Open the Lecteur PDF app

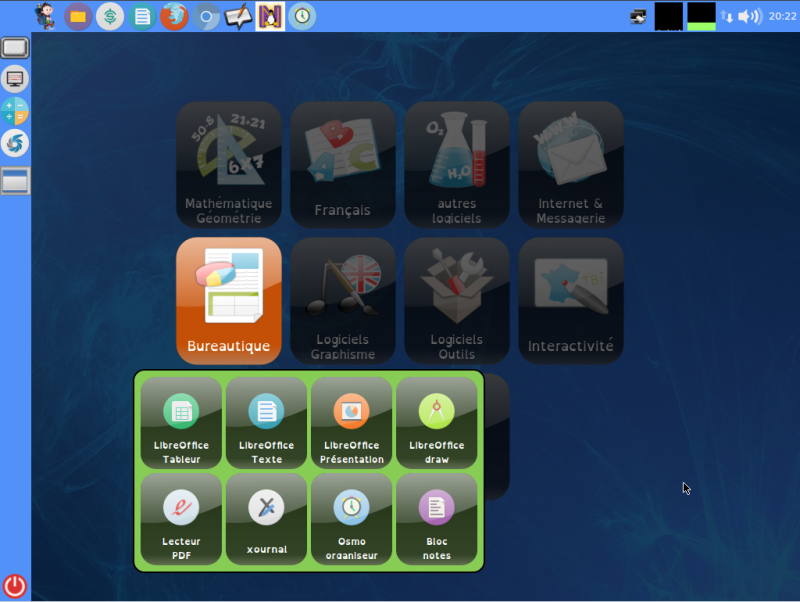[181, 519]
